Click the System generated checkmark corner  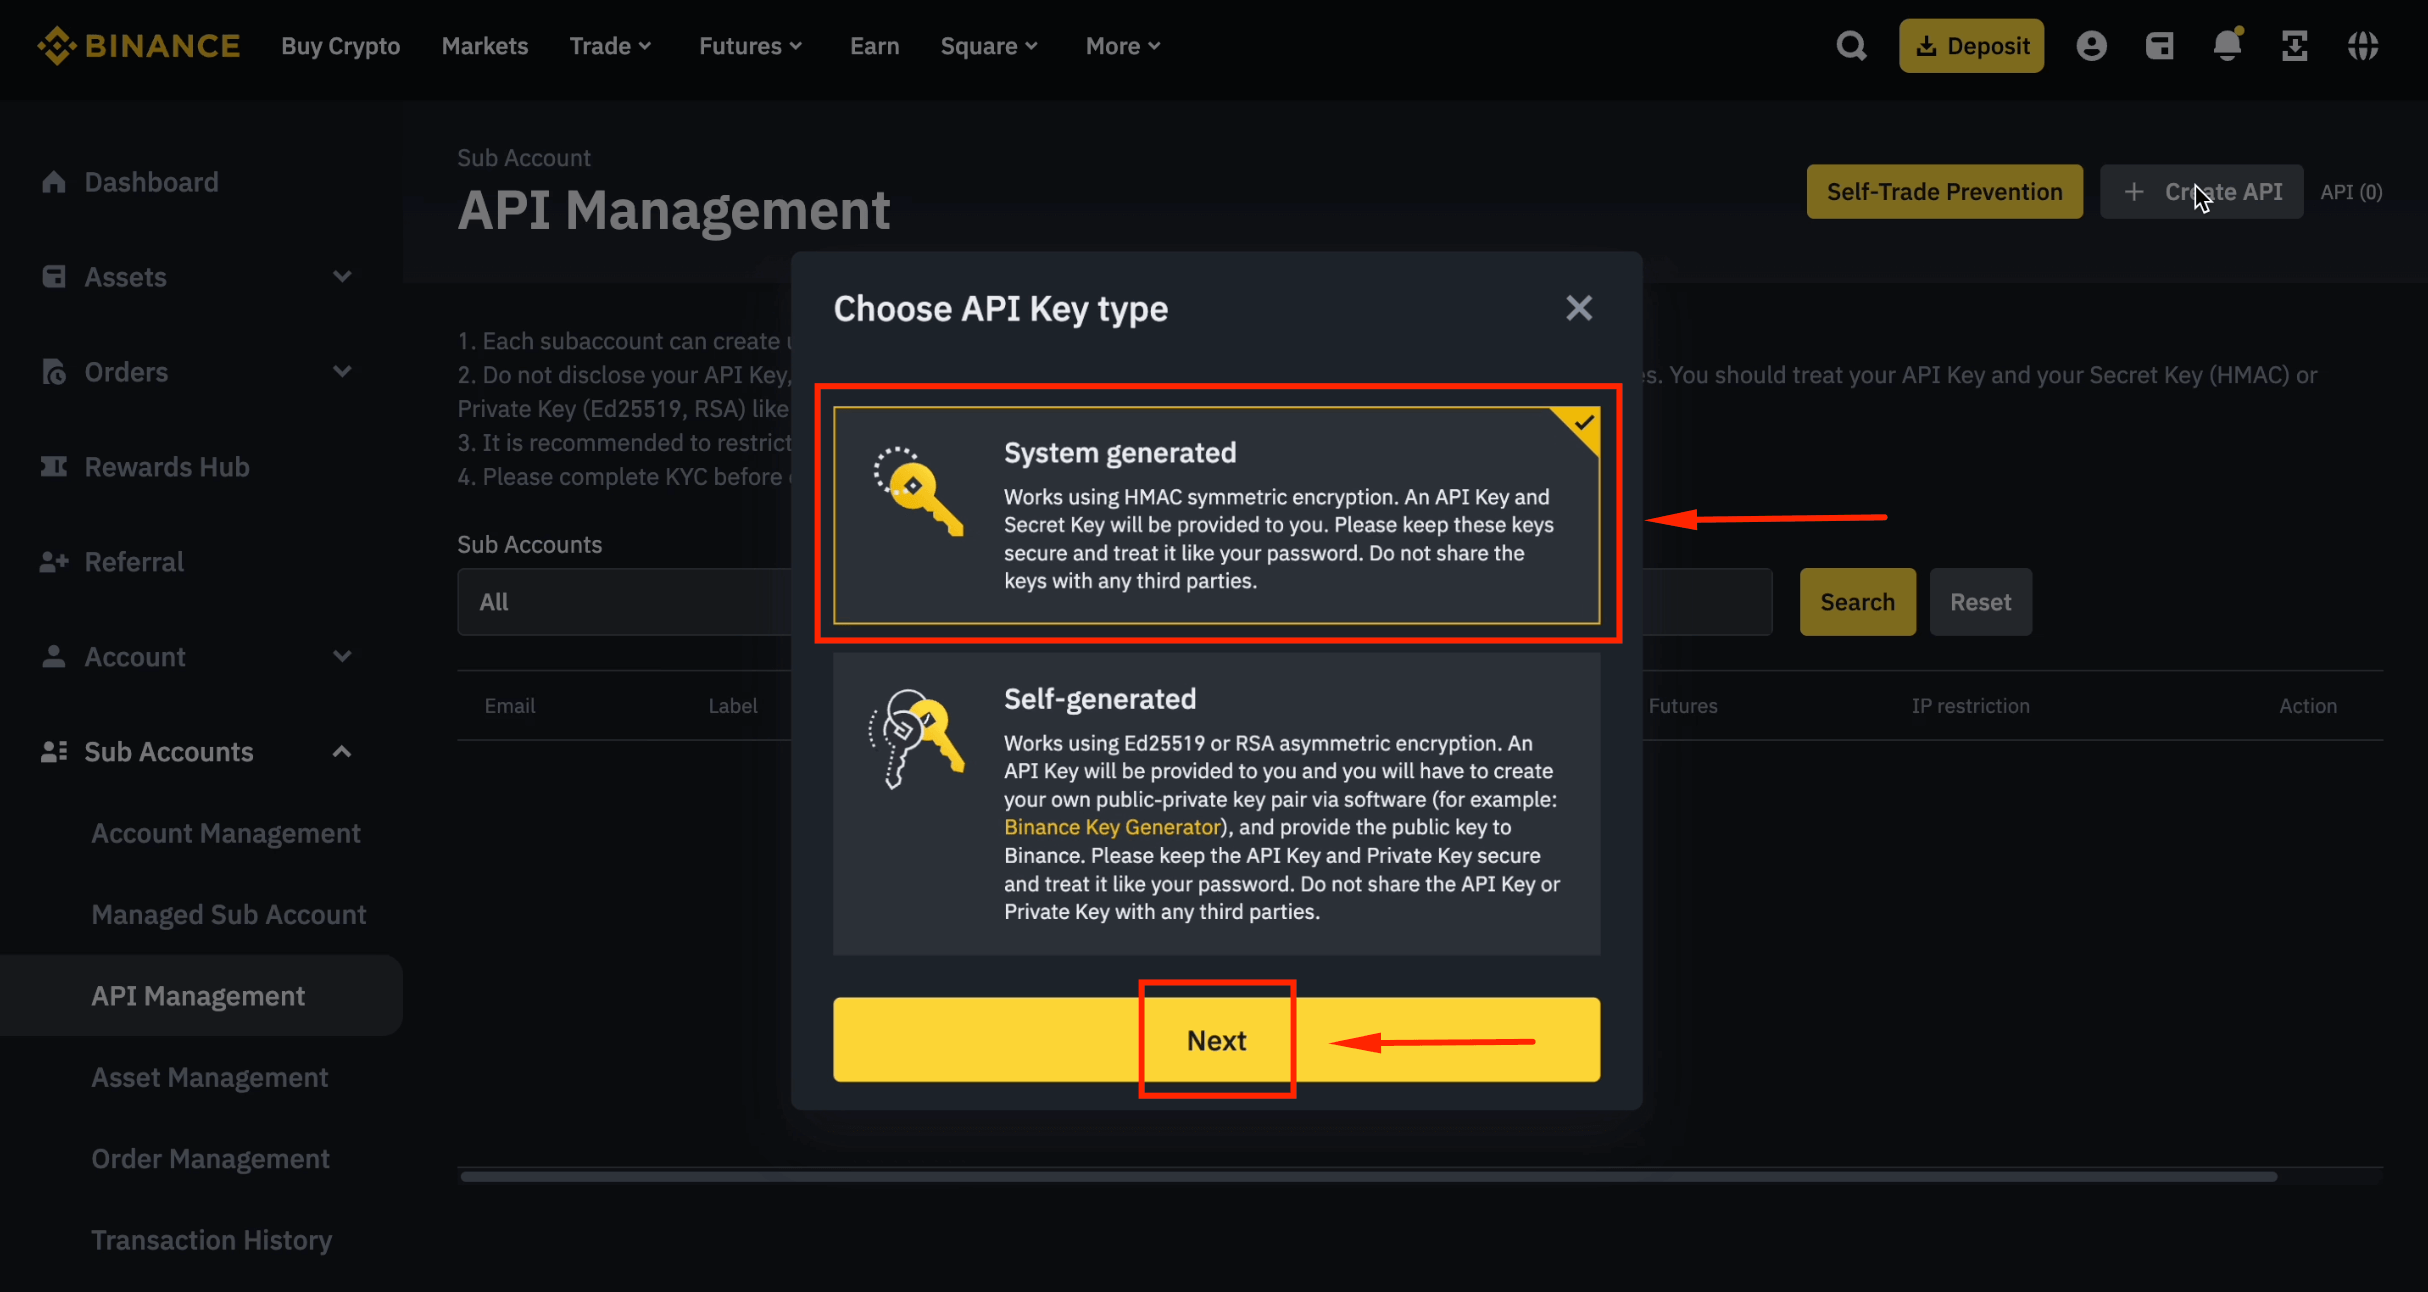[x=1582, y=424]
